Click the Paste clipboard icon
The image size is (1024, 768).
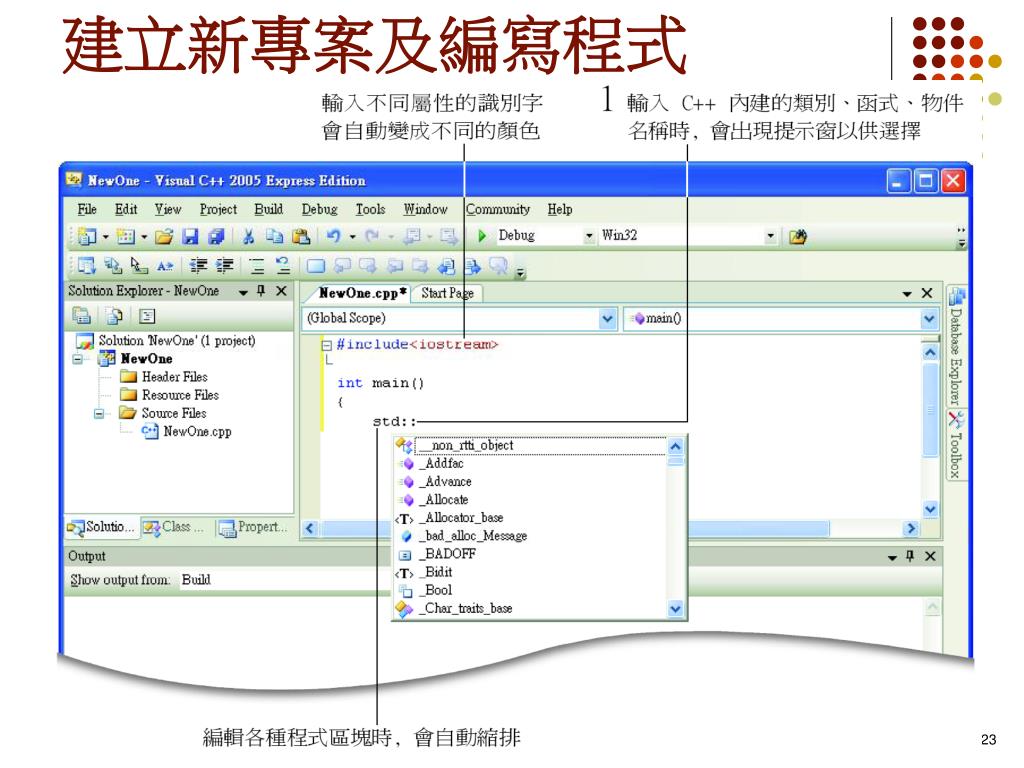300,236
